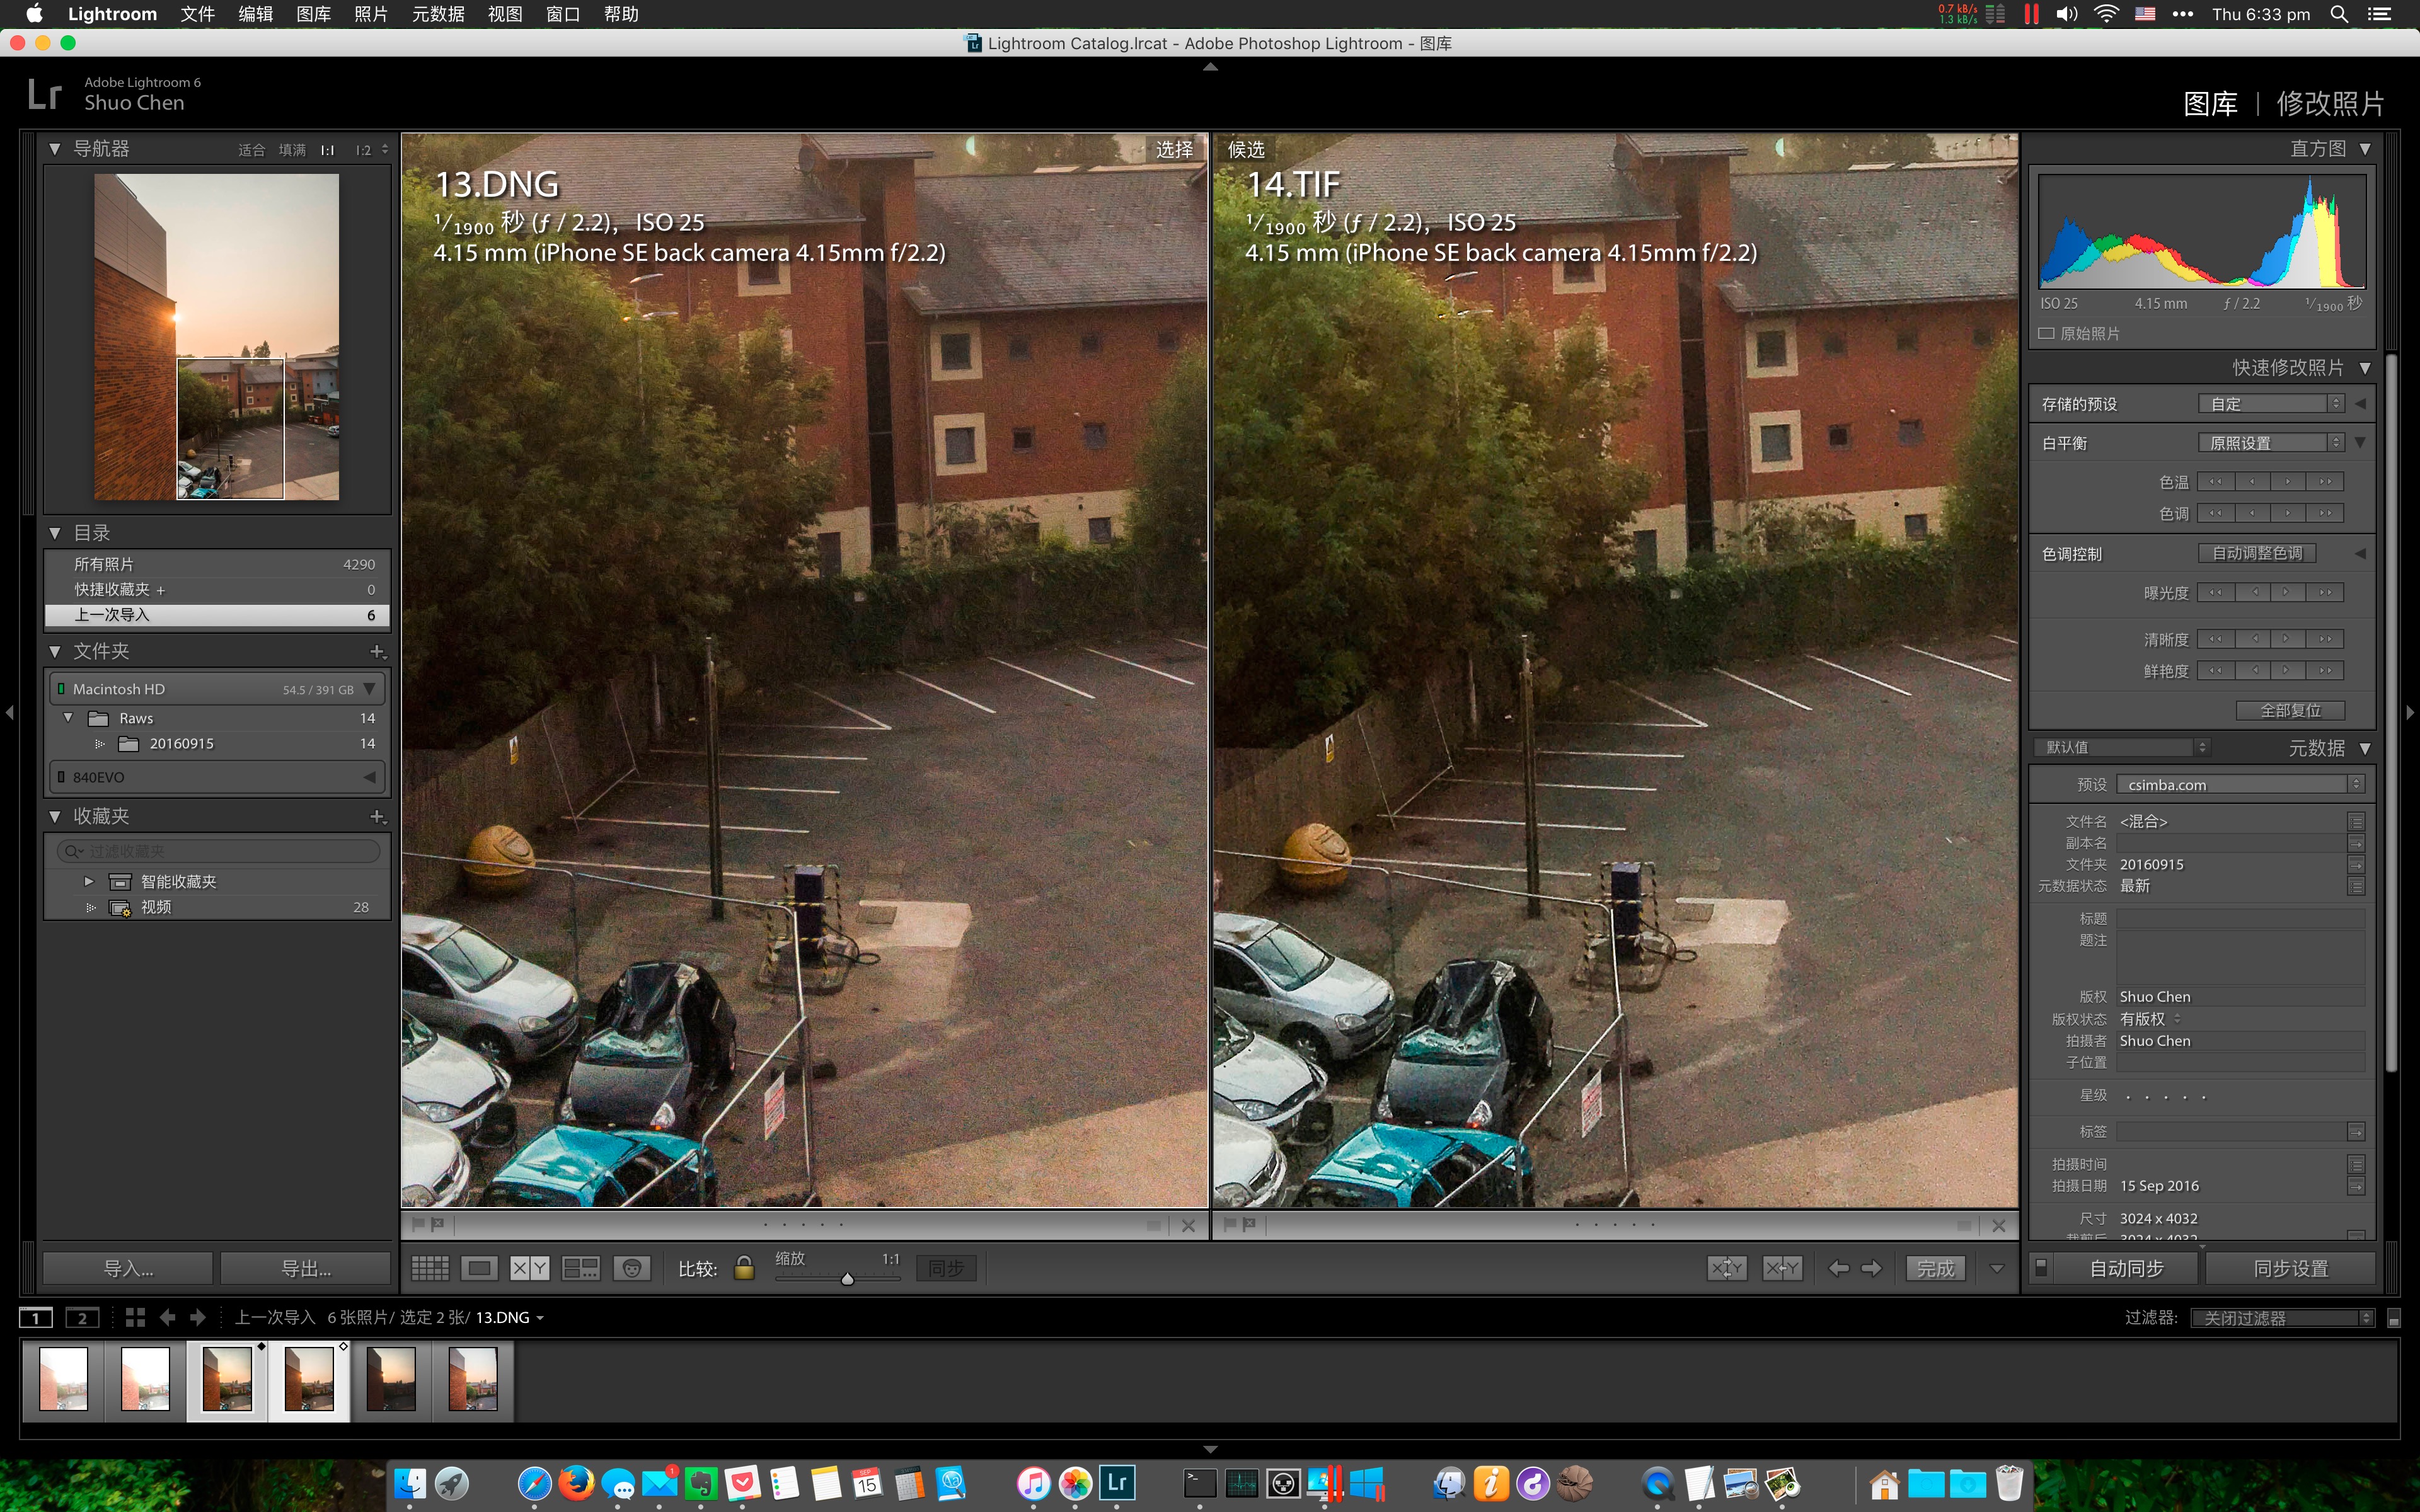Collapse the 导航器 panel
Viewport: 2420px width, 1512px height.
coord(55,148)
